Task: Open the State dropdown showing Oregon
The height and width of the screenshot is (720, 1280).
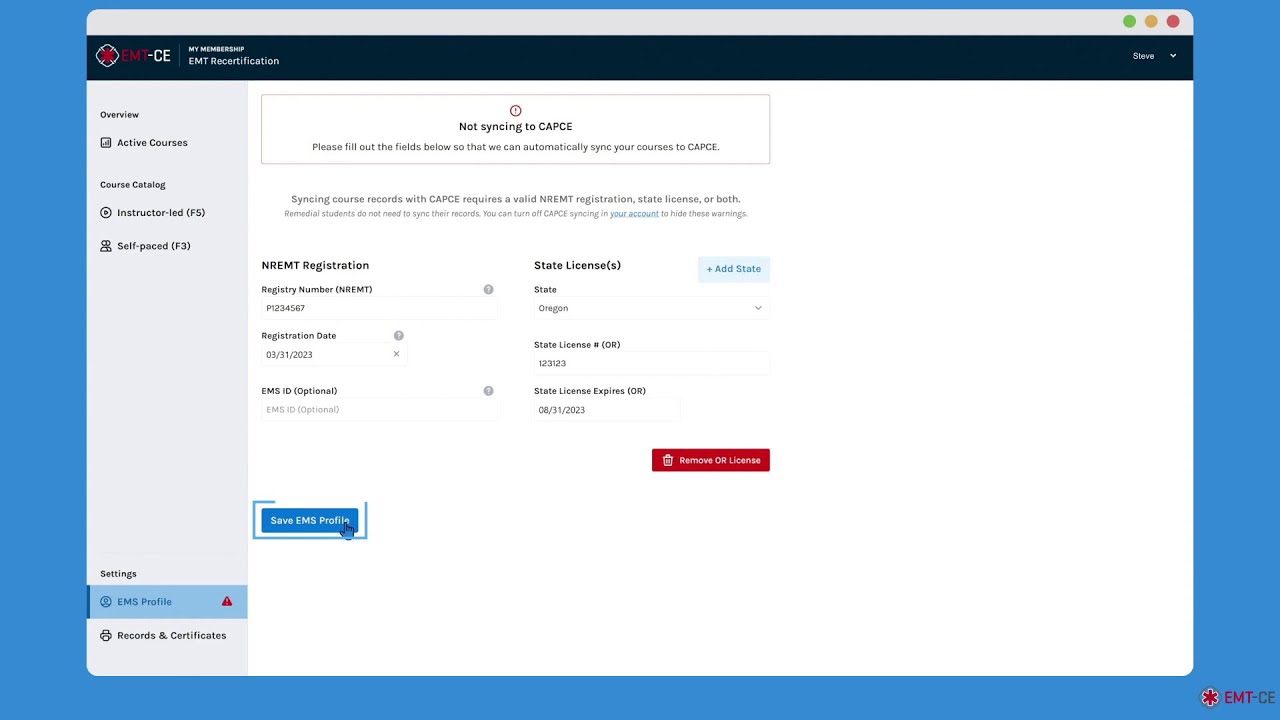Action: 651,308
